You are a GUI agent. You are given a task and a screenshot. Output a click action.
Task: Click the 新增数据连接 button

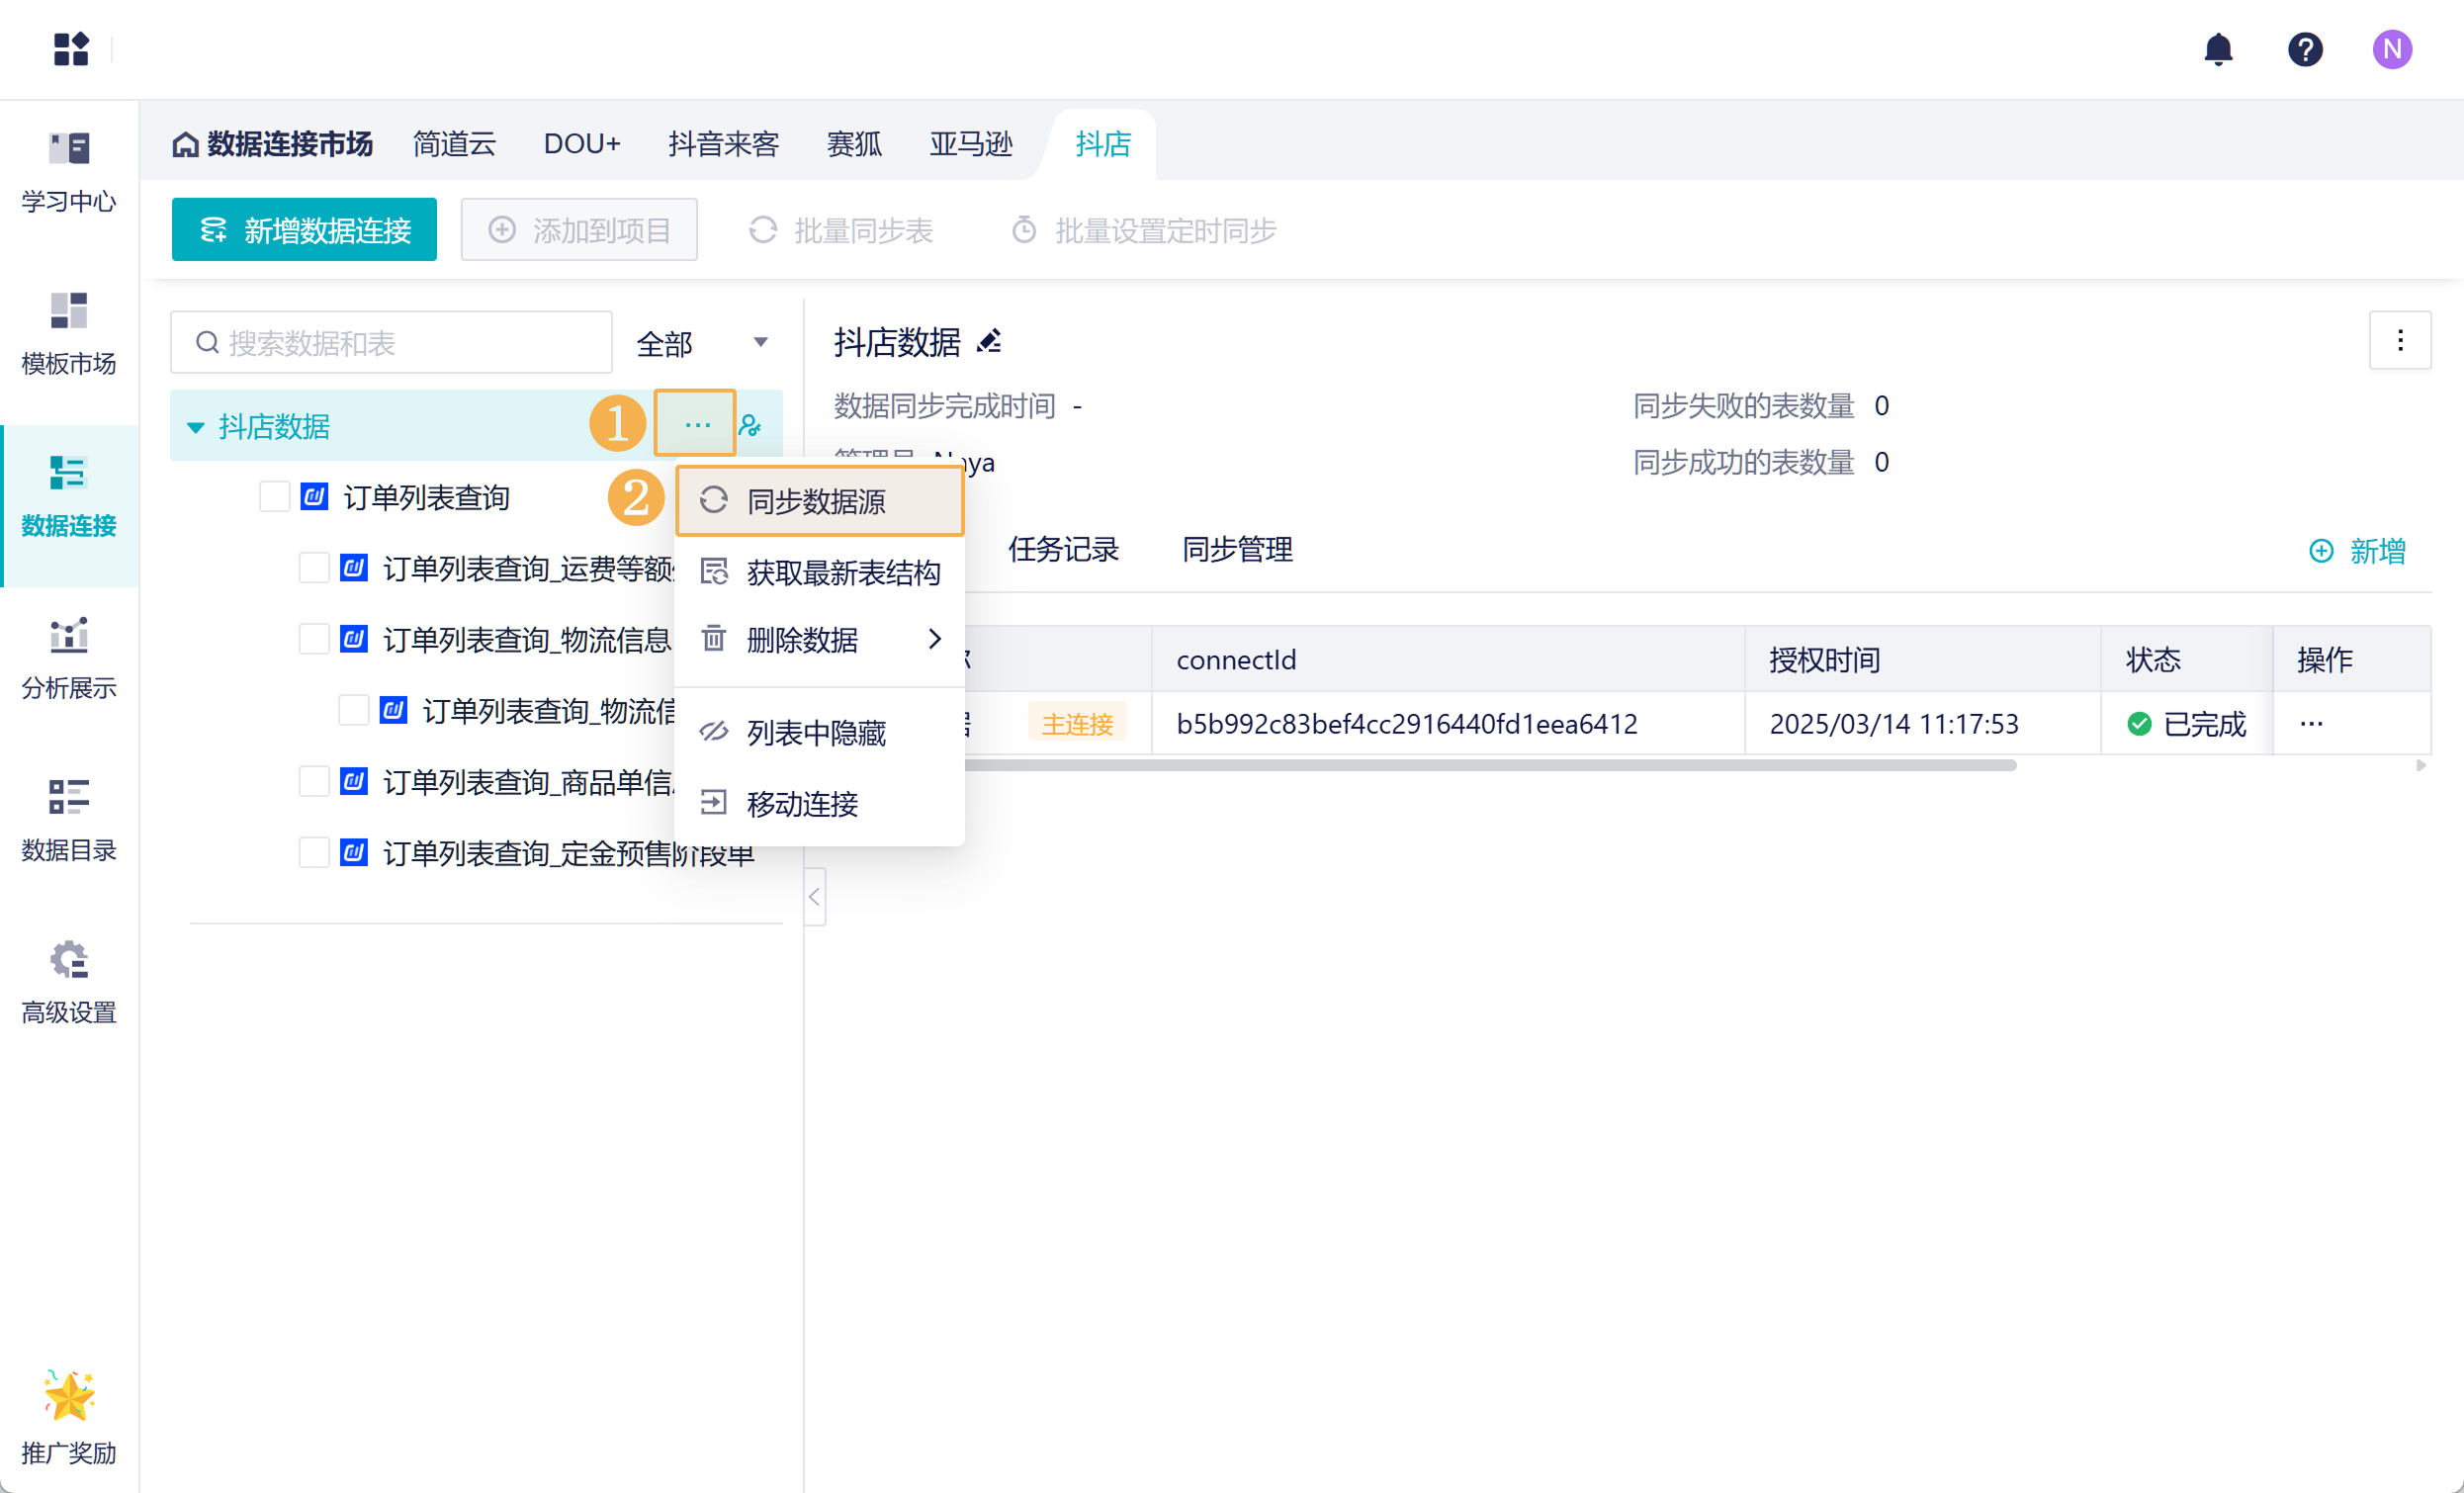click(x=304, y=230)
